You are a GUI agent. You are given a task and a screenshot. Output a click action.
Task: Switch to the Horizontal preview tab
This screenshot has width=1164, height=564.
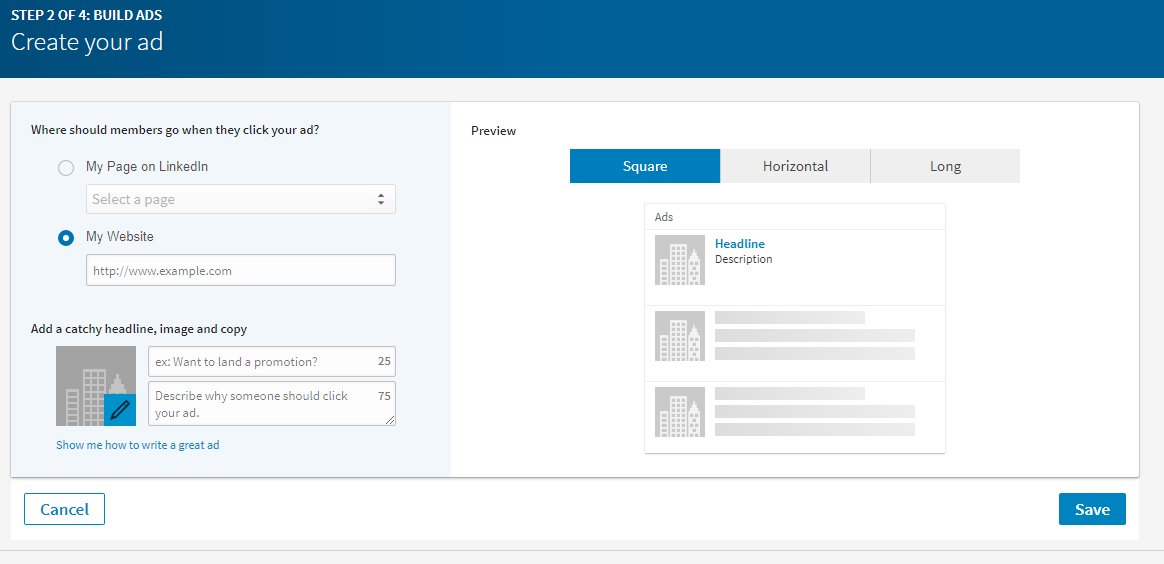[795, 166]
